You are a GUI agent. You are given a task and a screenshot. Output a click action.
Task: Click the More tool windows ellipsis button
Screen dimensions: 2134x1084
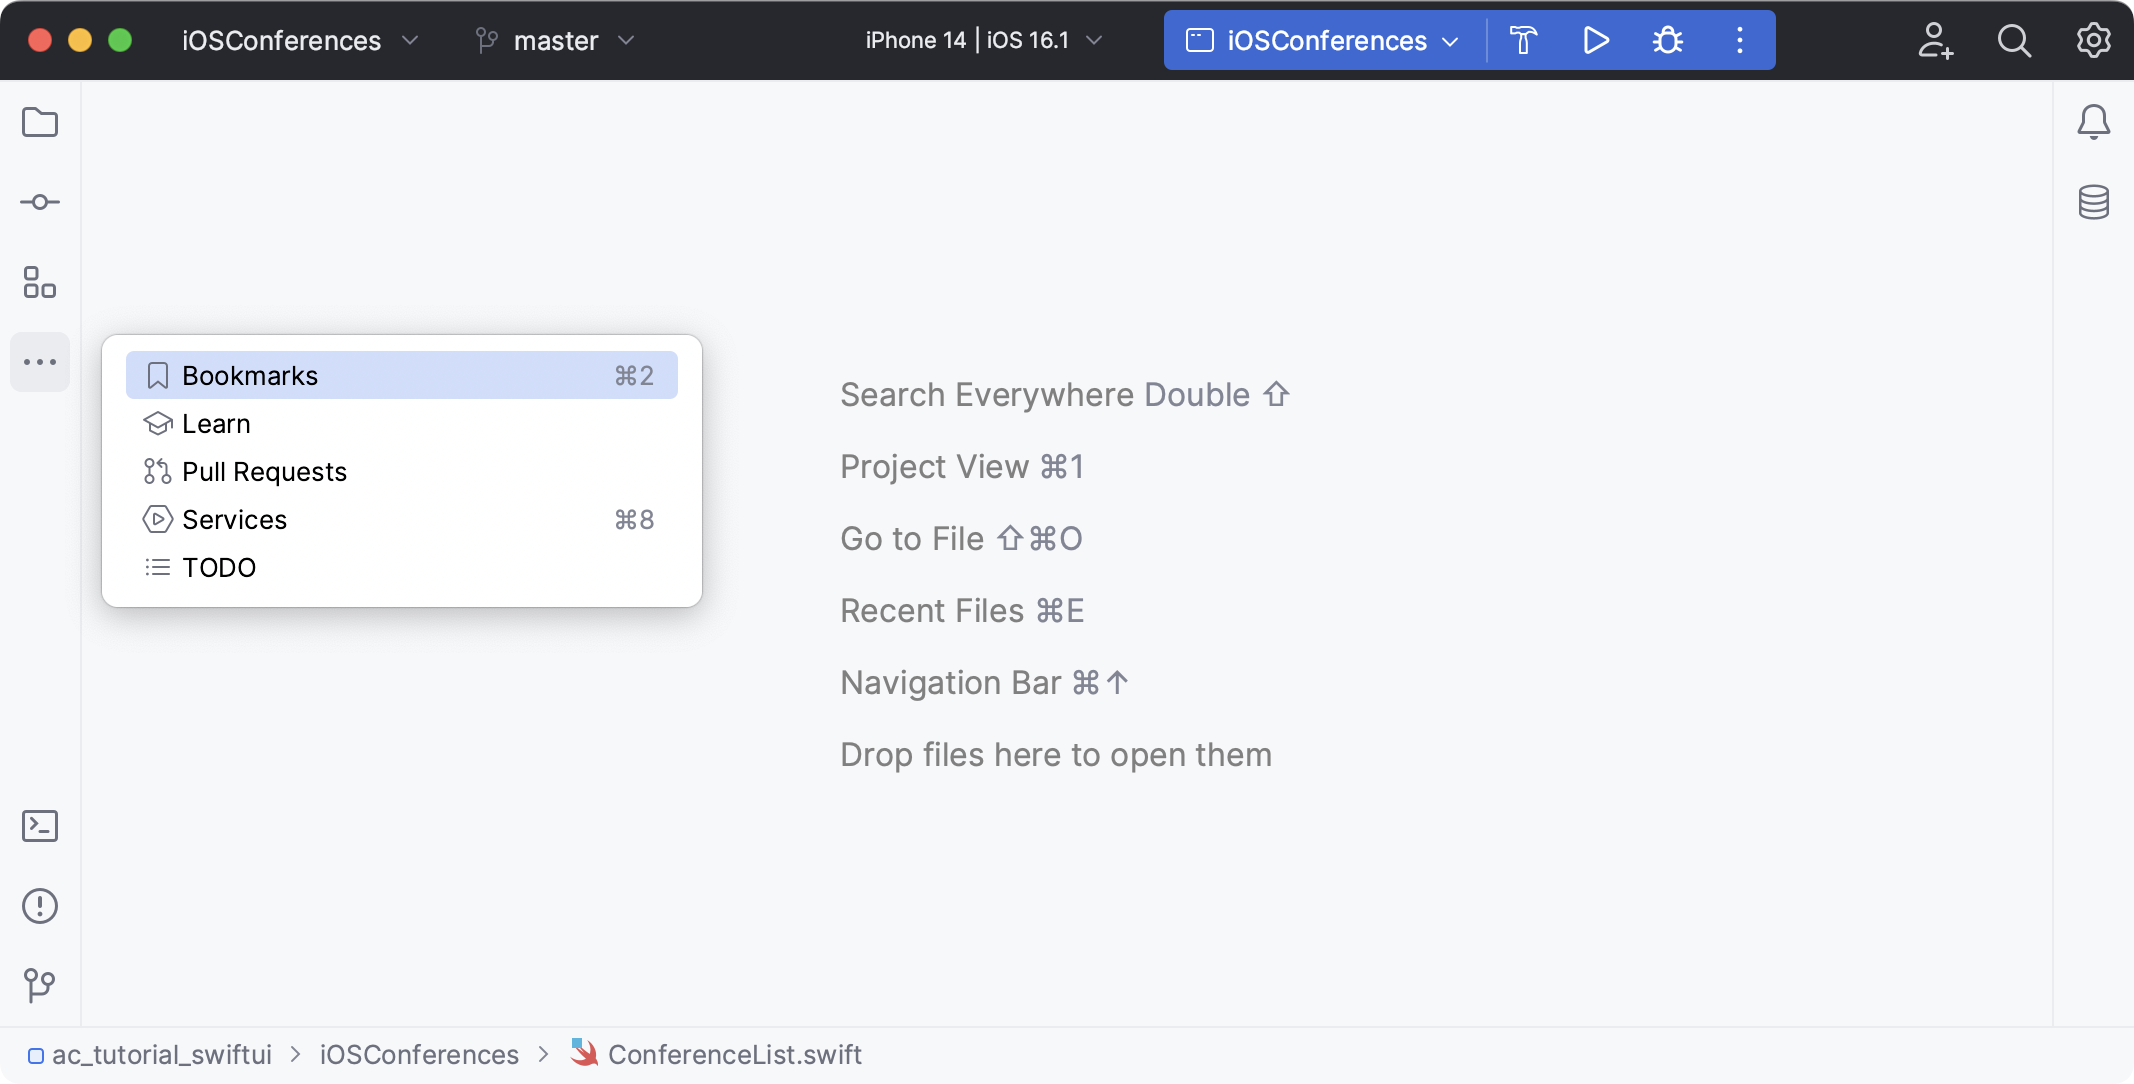tap(40, 362)
